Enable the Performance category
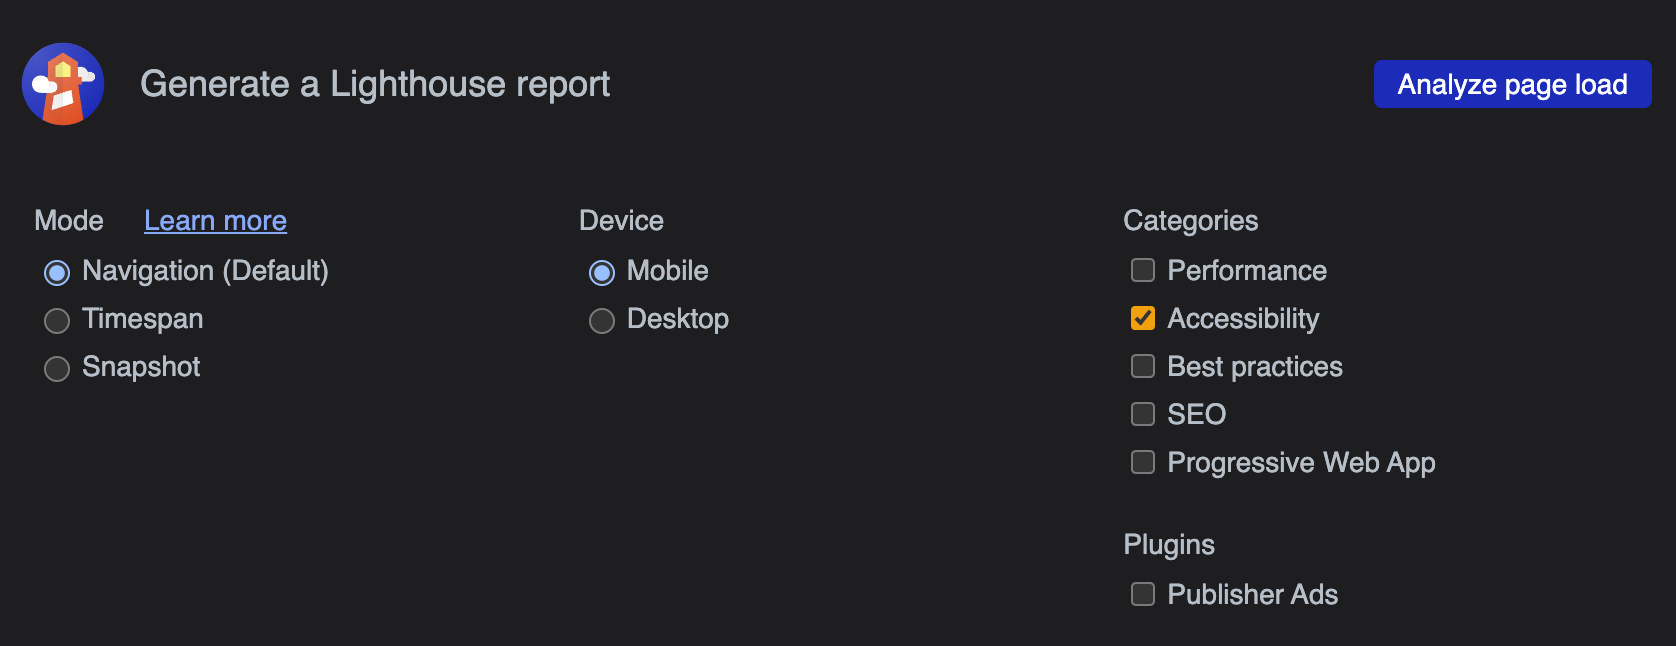1676x646 pixels. (x=1142, y=270)
